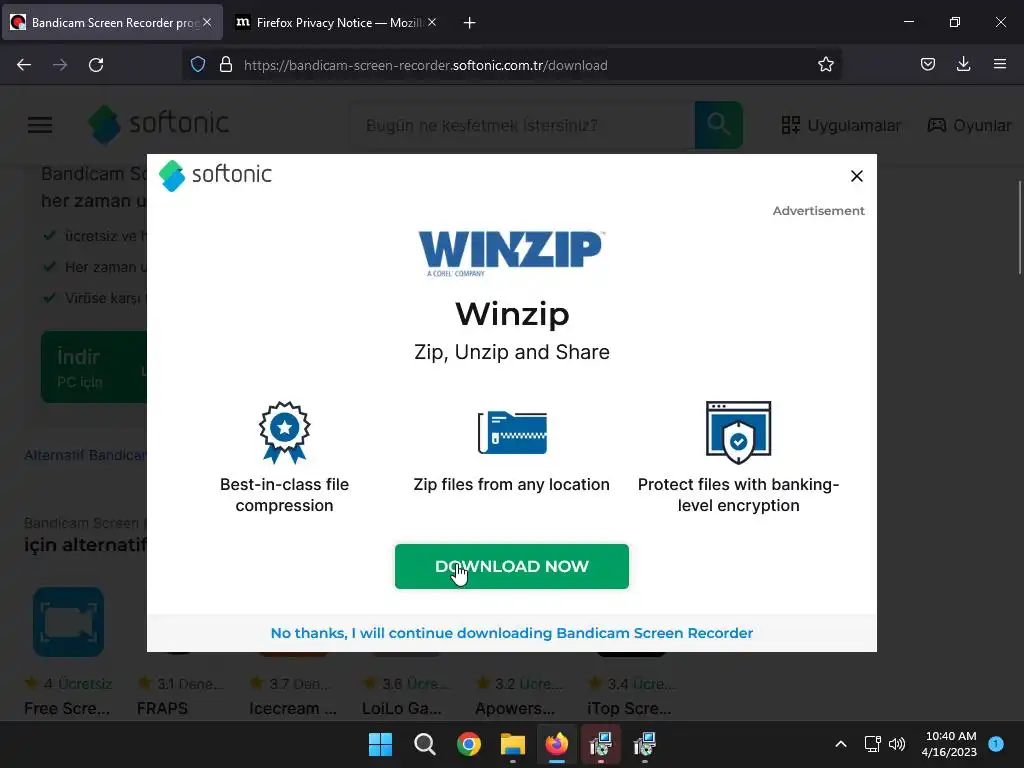Screen dimensions: 1024x768
Task: Click the Softonic logo in the popup
Action: pyautogui.click(x=216, y=175)
